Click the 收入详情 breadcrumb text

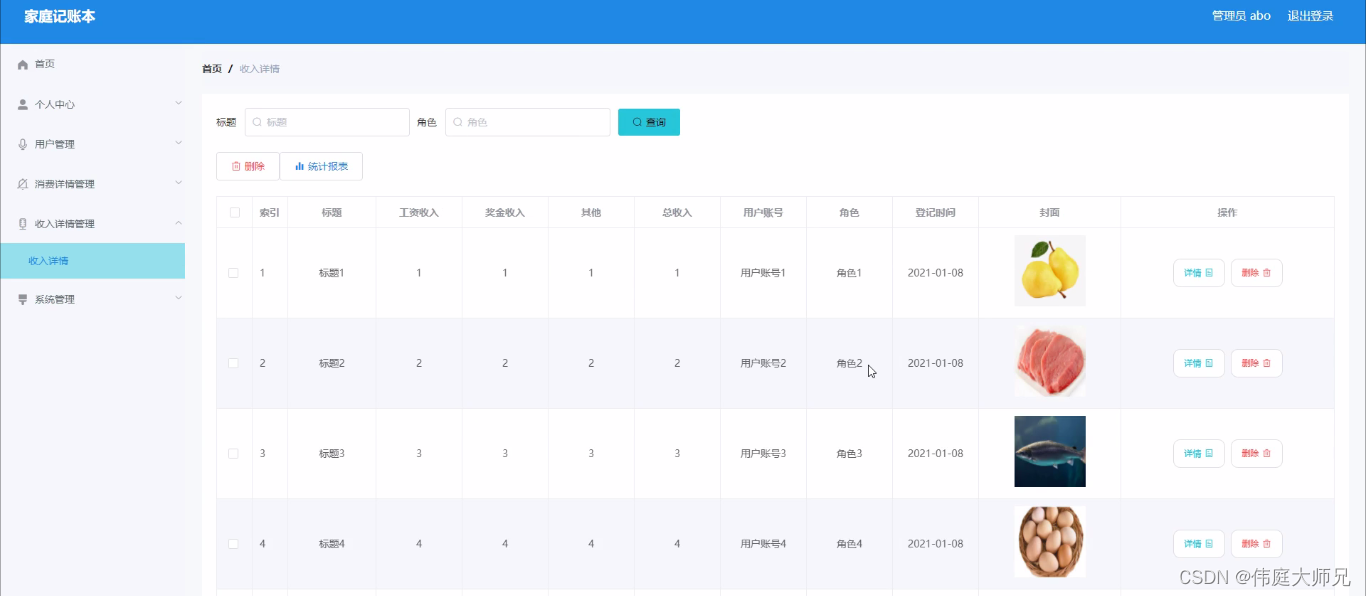[260, 69]
